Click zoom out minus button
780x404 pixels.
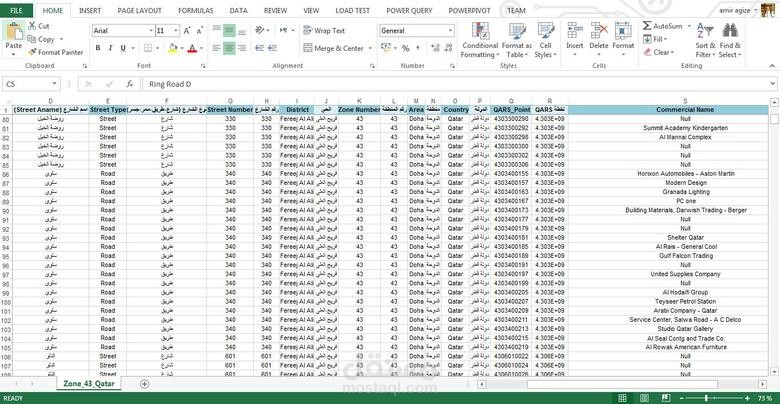pos(681,398)
